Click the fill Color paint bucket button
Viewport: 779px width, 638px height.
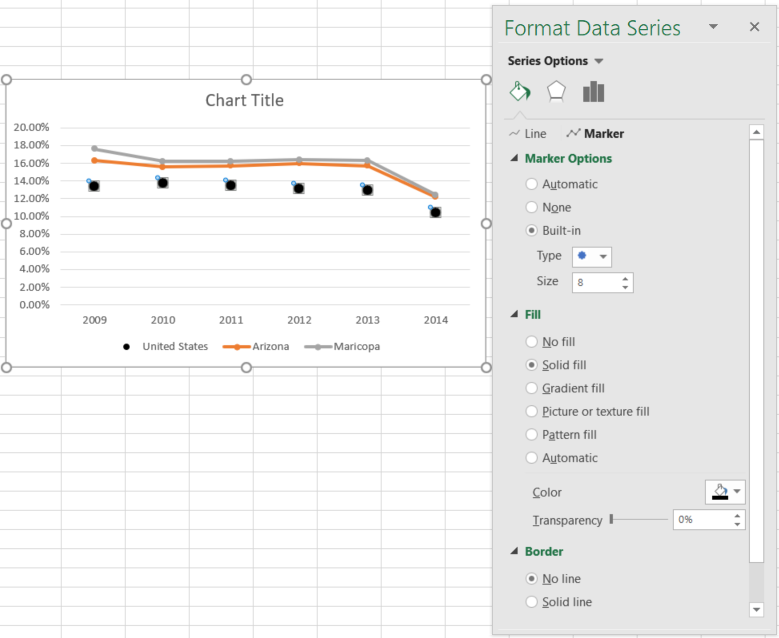720,492
